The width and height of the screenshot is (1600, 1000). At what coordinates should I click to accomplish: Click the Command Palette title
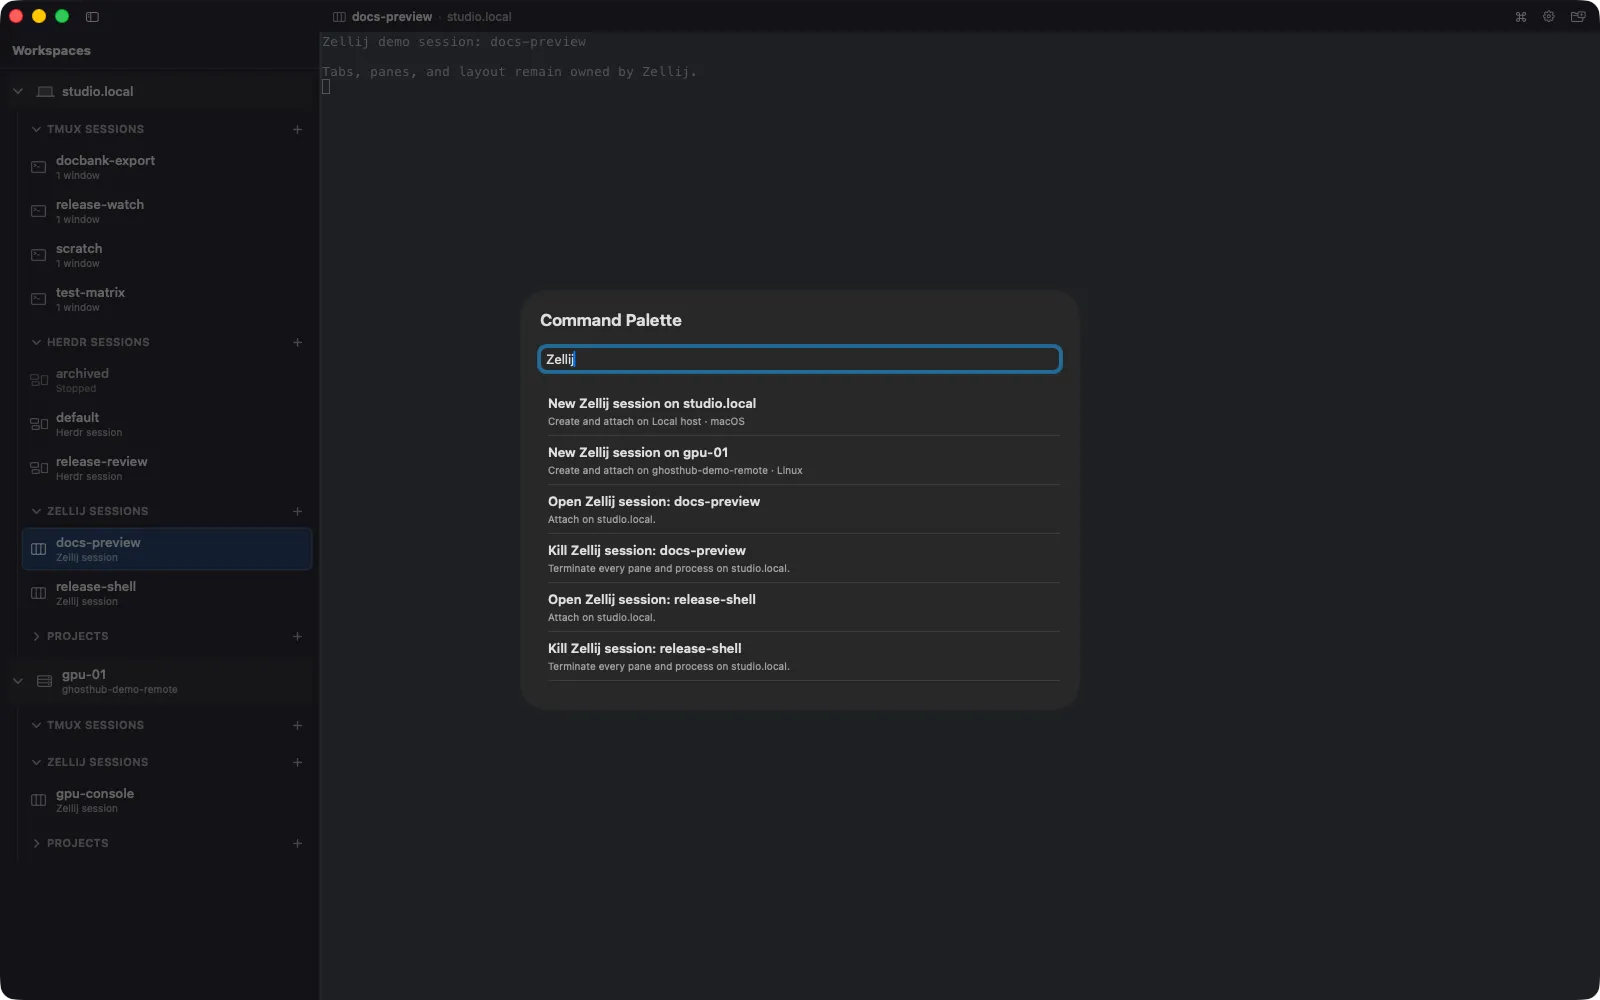tap(611, 320)
